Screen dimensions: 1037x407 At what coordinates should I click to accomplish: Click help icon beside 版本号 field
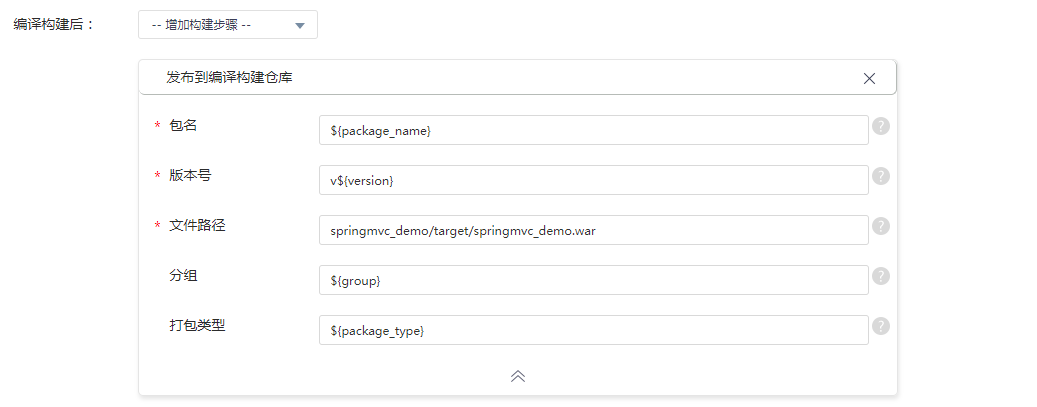[x=881, y=176]
